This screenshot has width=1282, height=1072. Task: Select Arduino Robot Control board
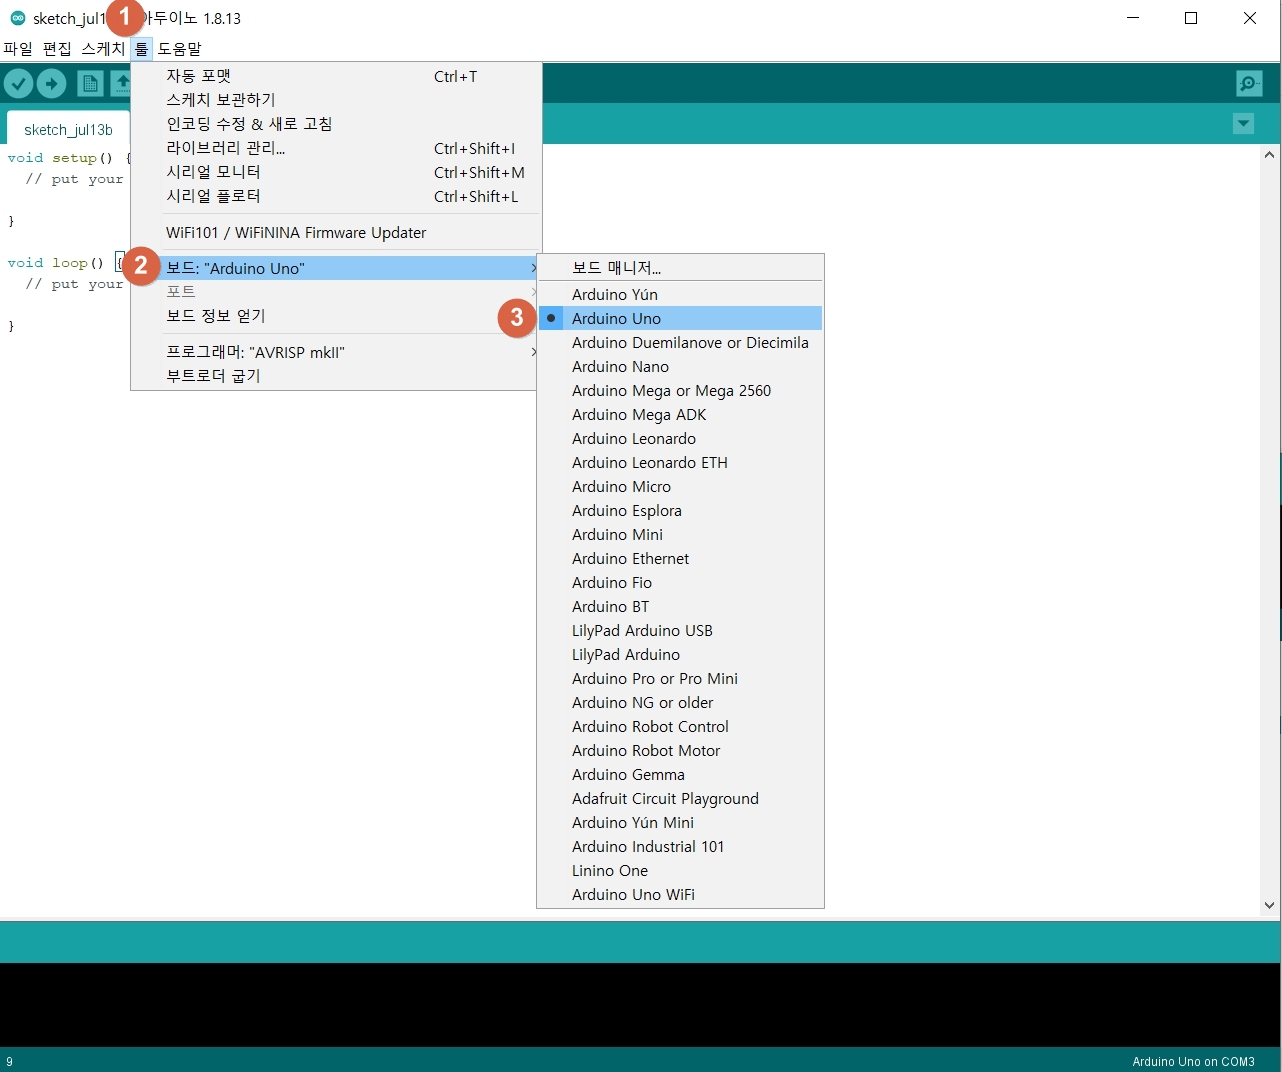tap(680, 726)
